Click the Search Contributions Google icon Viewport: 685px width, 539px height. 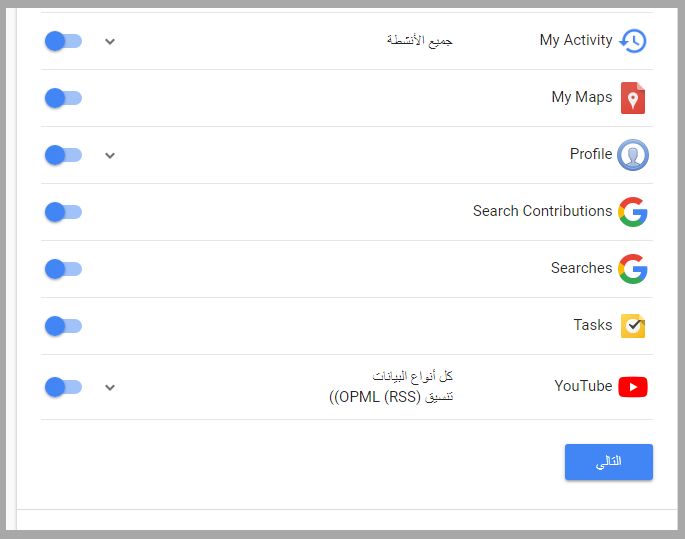tap(633, 212)
